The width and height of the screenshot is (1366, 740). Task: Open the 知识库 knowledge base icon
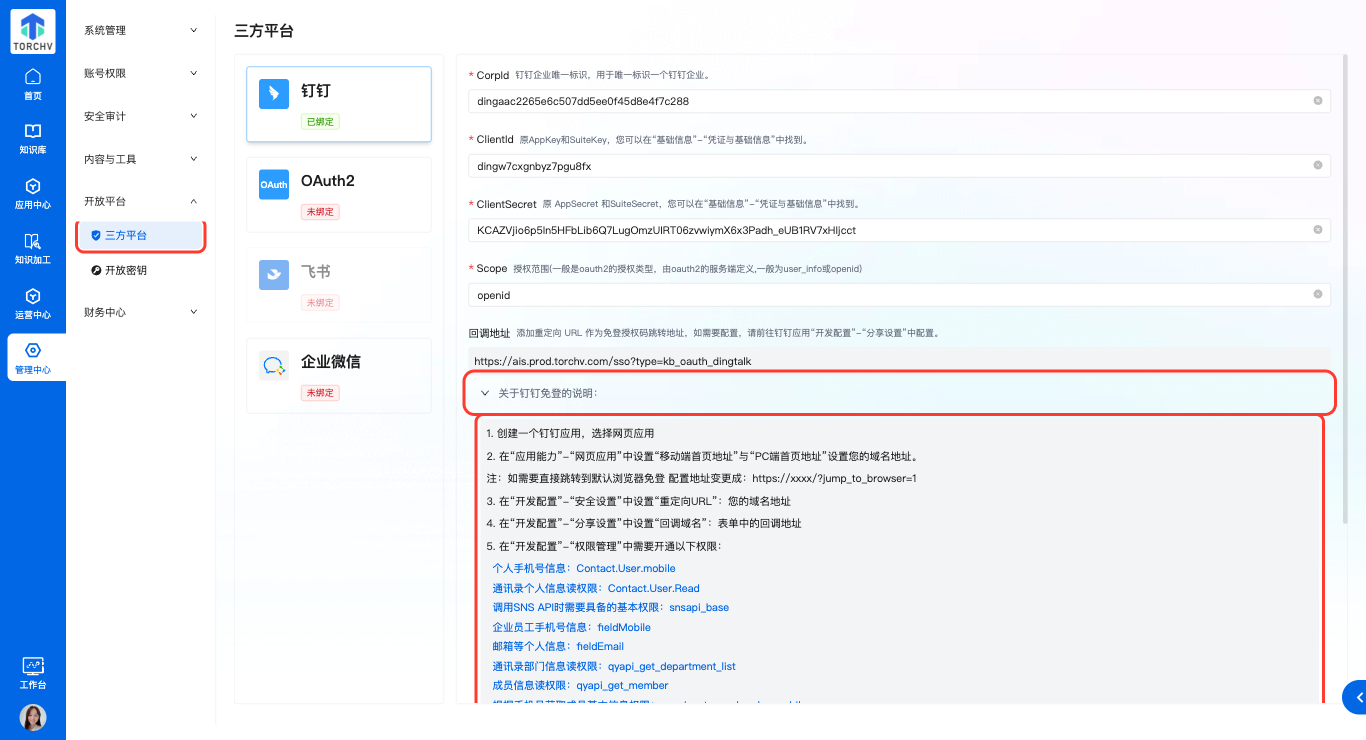[33, 139]
